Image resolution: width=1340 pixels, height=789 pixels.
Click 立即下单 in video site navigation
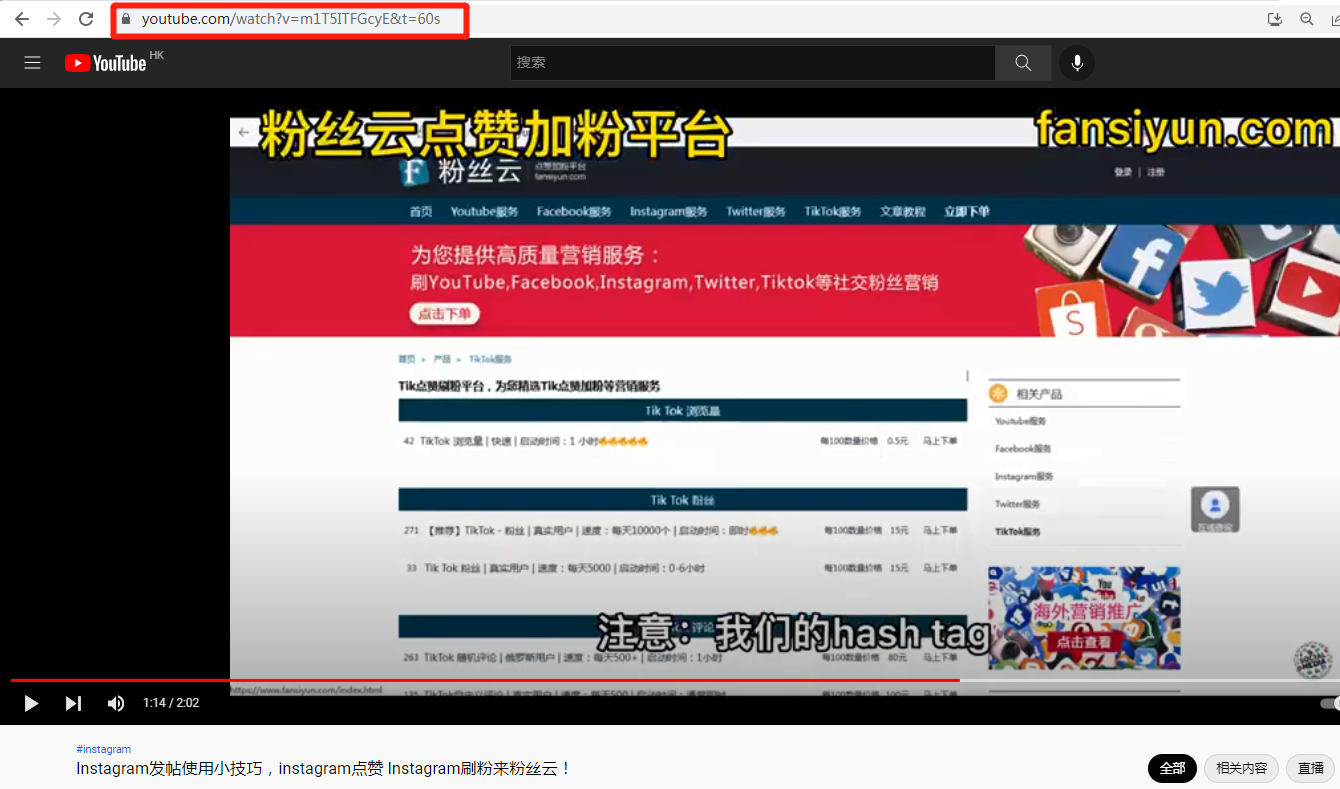(x=967, y=212)
